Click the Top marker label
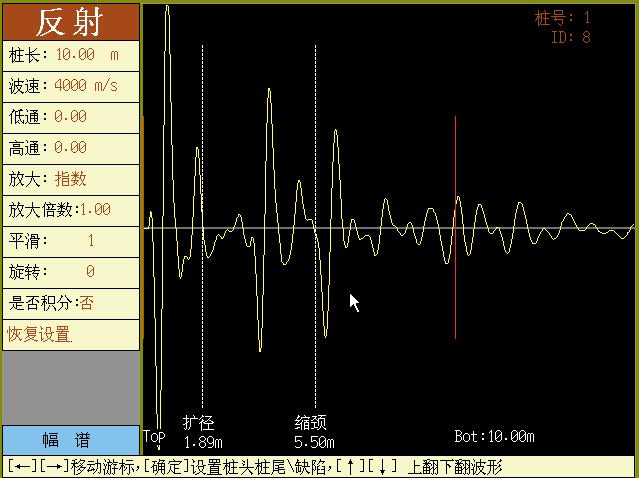 [154, 437]
